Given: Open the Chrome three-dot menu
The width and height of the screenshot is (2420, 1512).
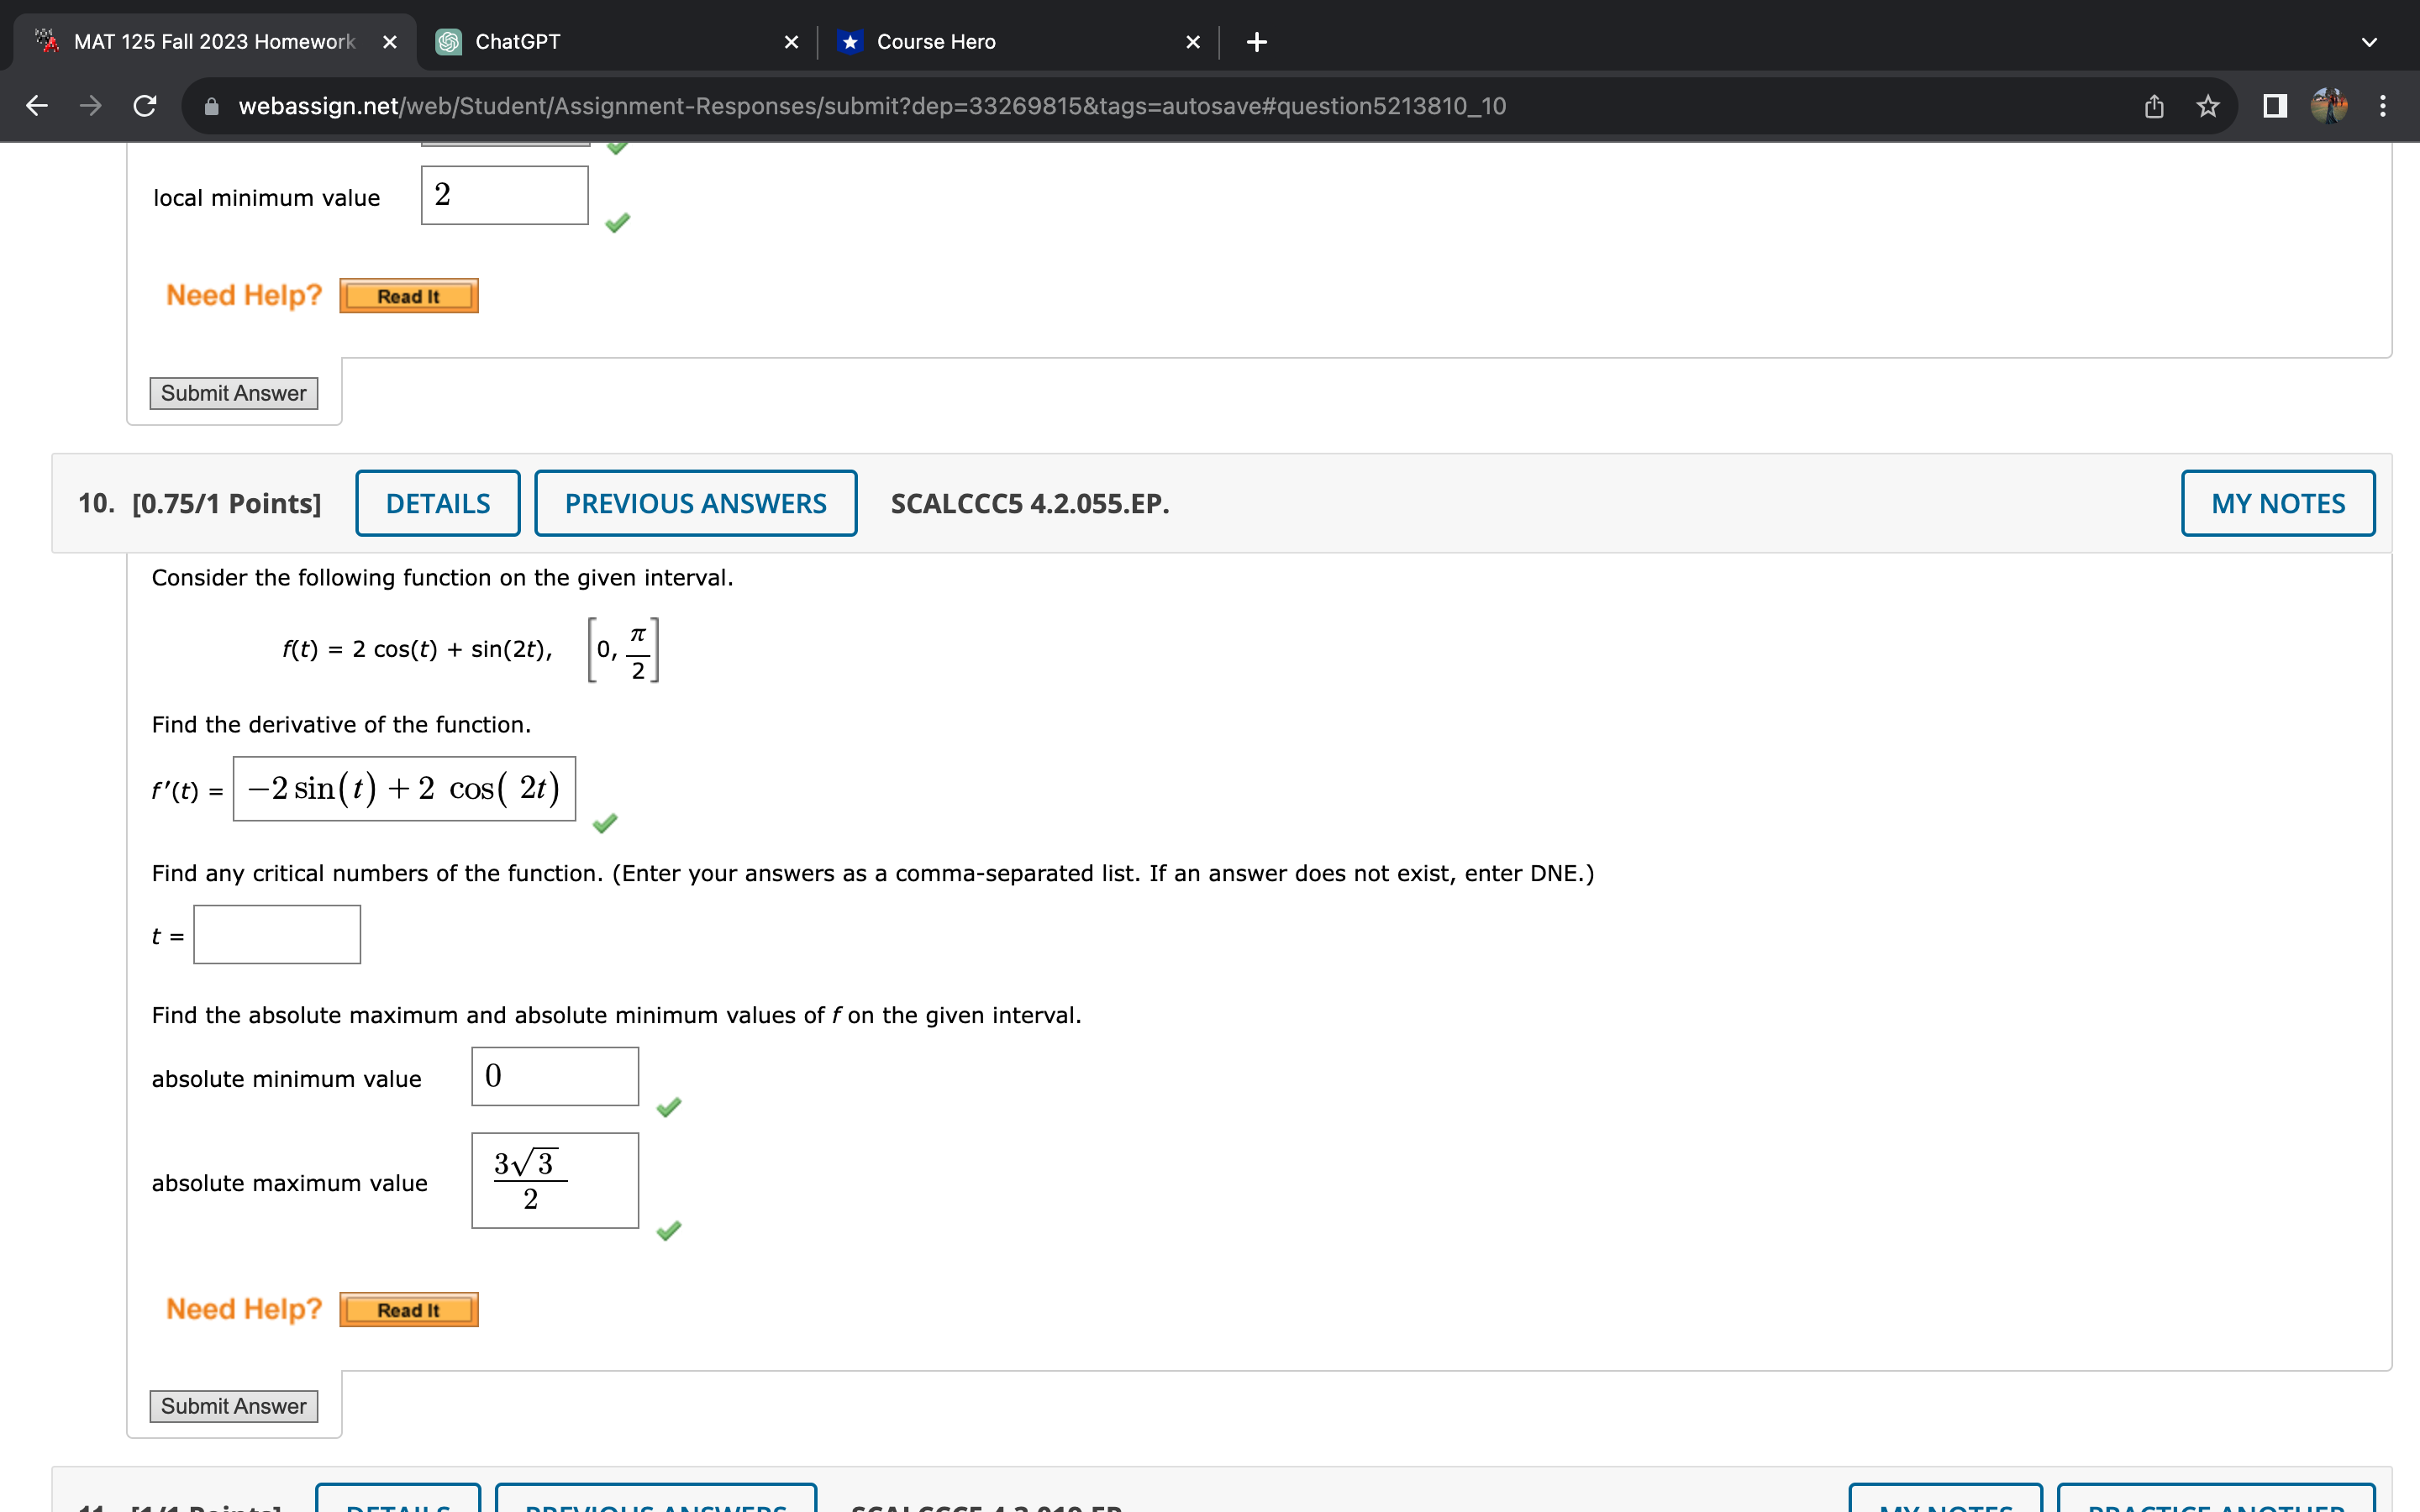Looking at the screenshot, I should pyautogui.click(x=2383, y=106).
